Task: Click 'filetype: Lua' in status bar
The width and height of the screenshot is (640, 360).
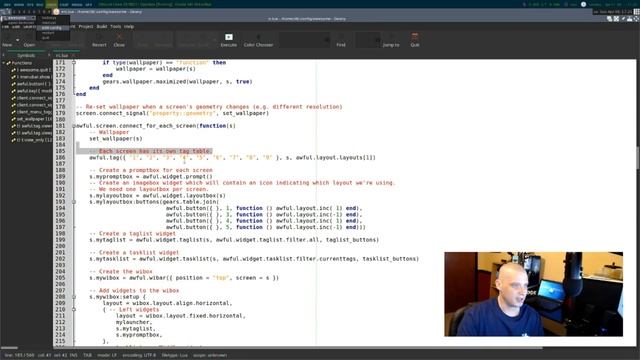Action: pyautogui.click(x=174, y=356)
